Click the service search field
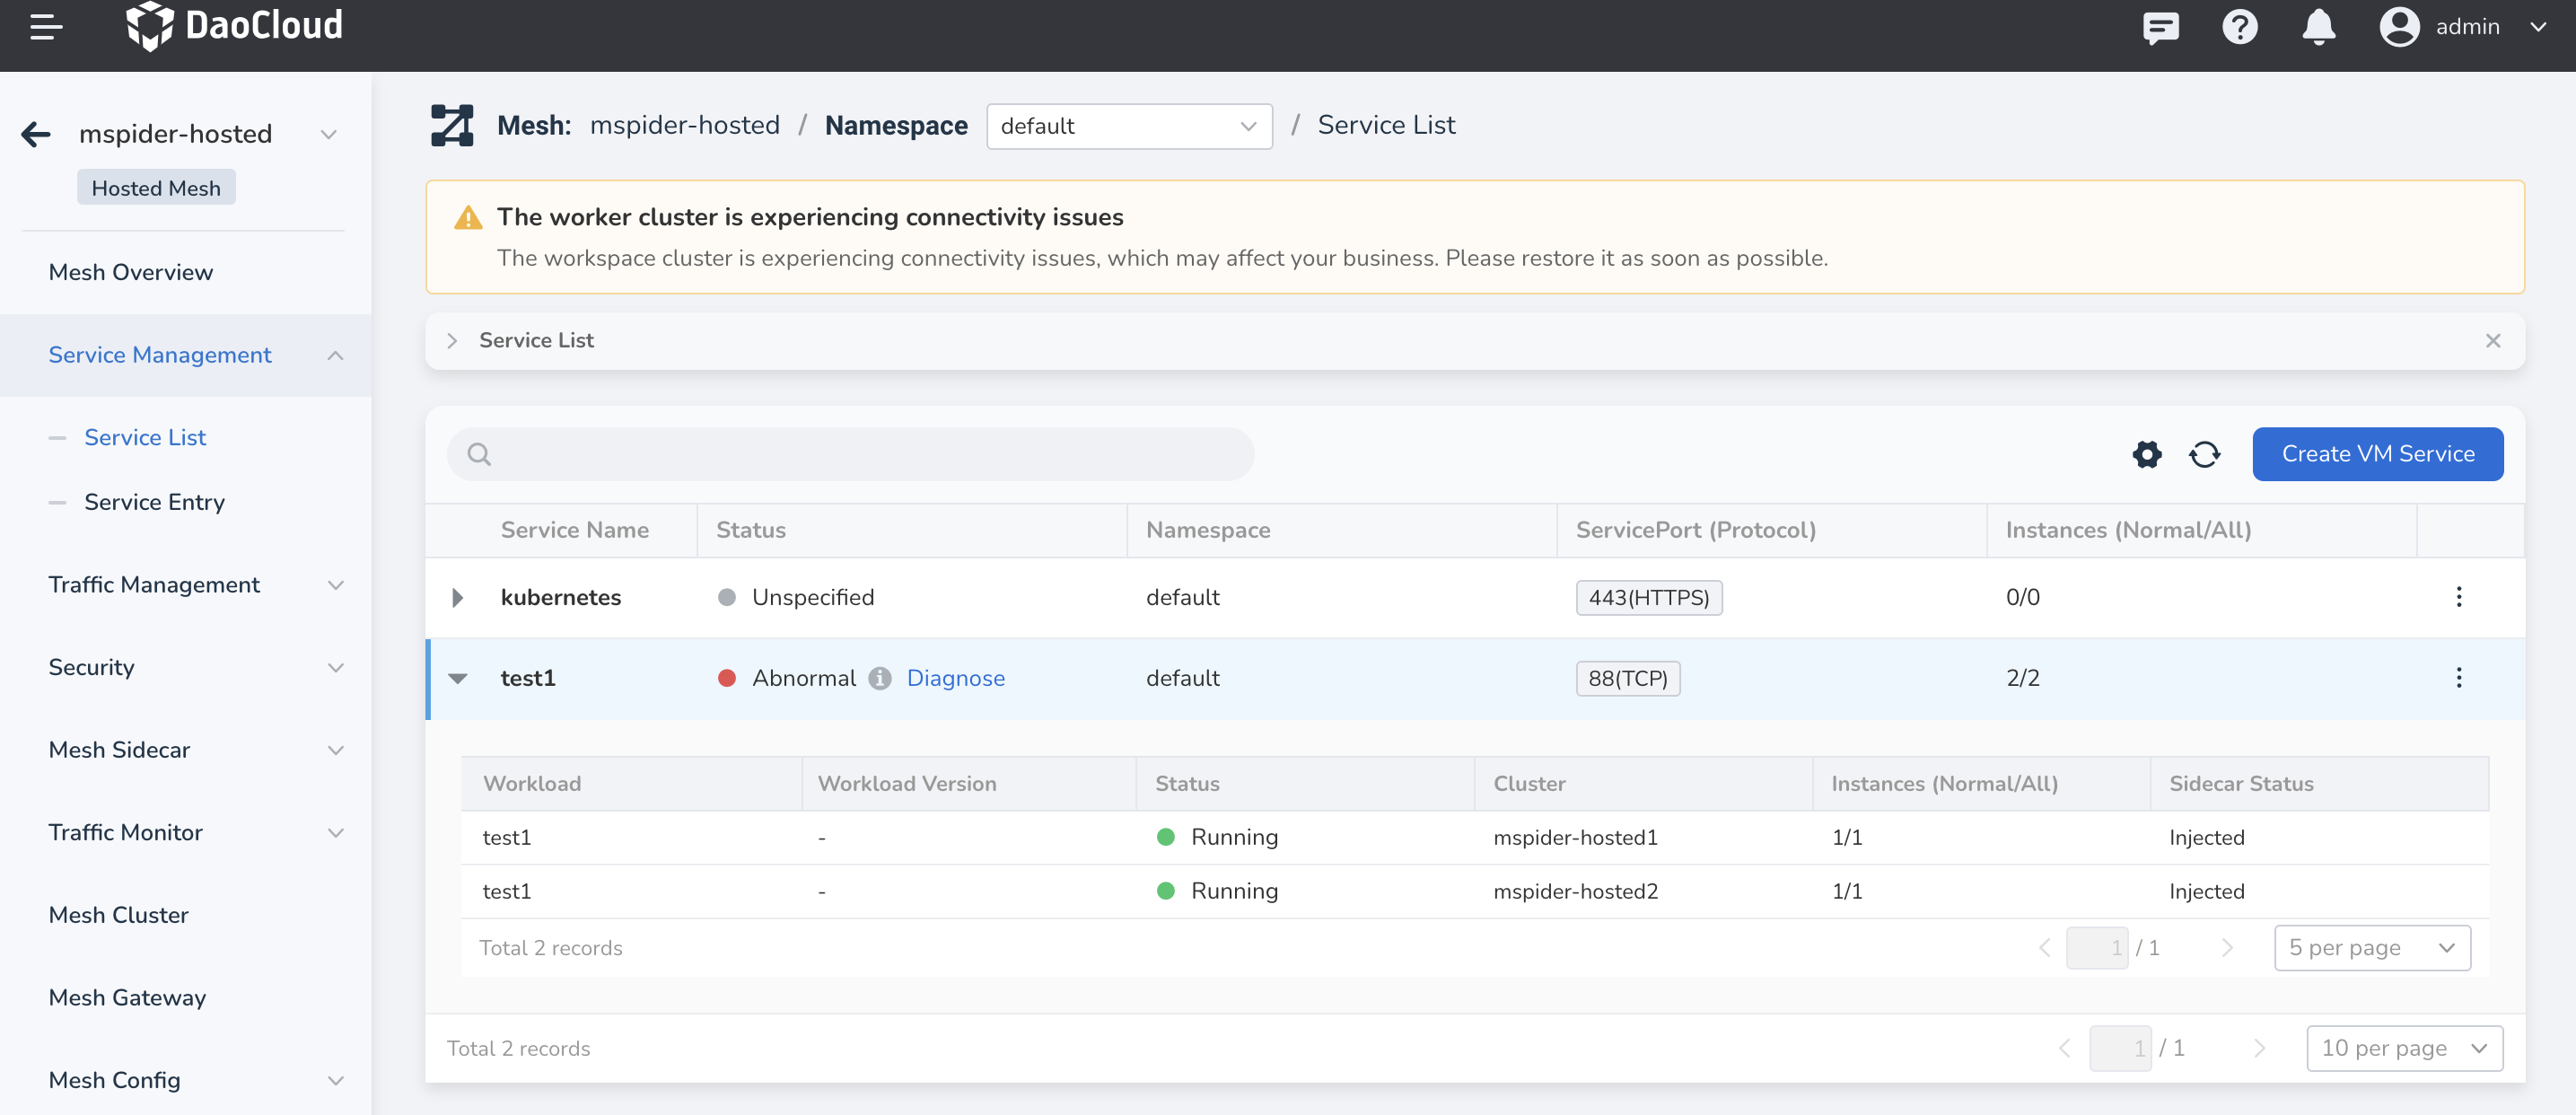This screenshot has height=1115, width=2576. pyautogui.click(x=850, y=455)
